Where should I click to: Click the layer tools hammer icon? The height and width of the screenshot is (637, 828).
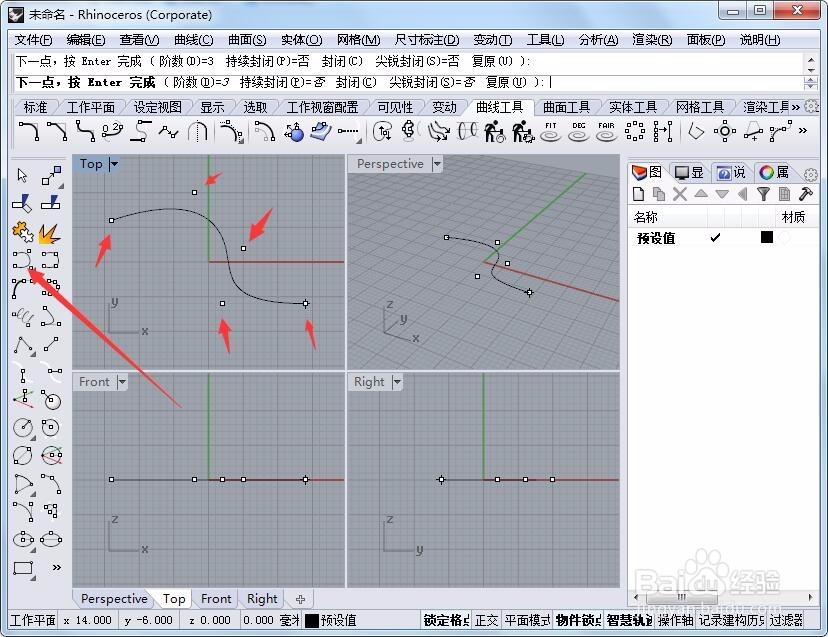tap(805, 194)
